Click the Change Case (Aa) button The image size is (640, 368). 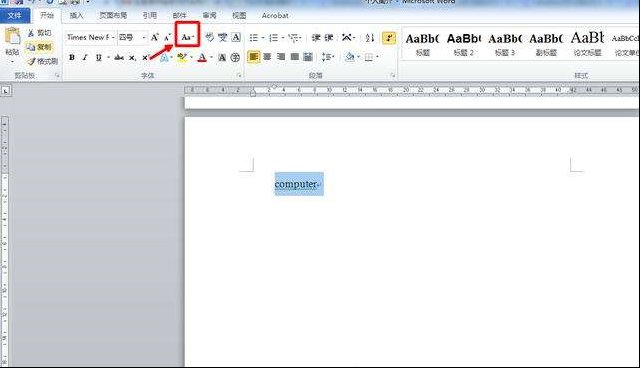pyautogui.click(x=187, y=38)
